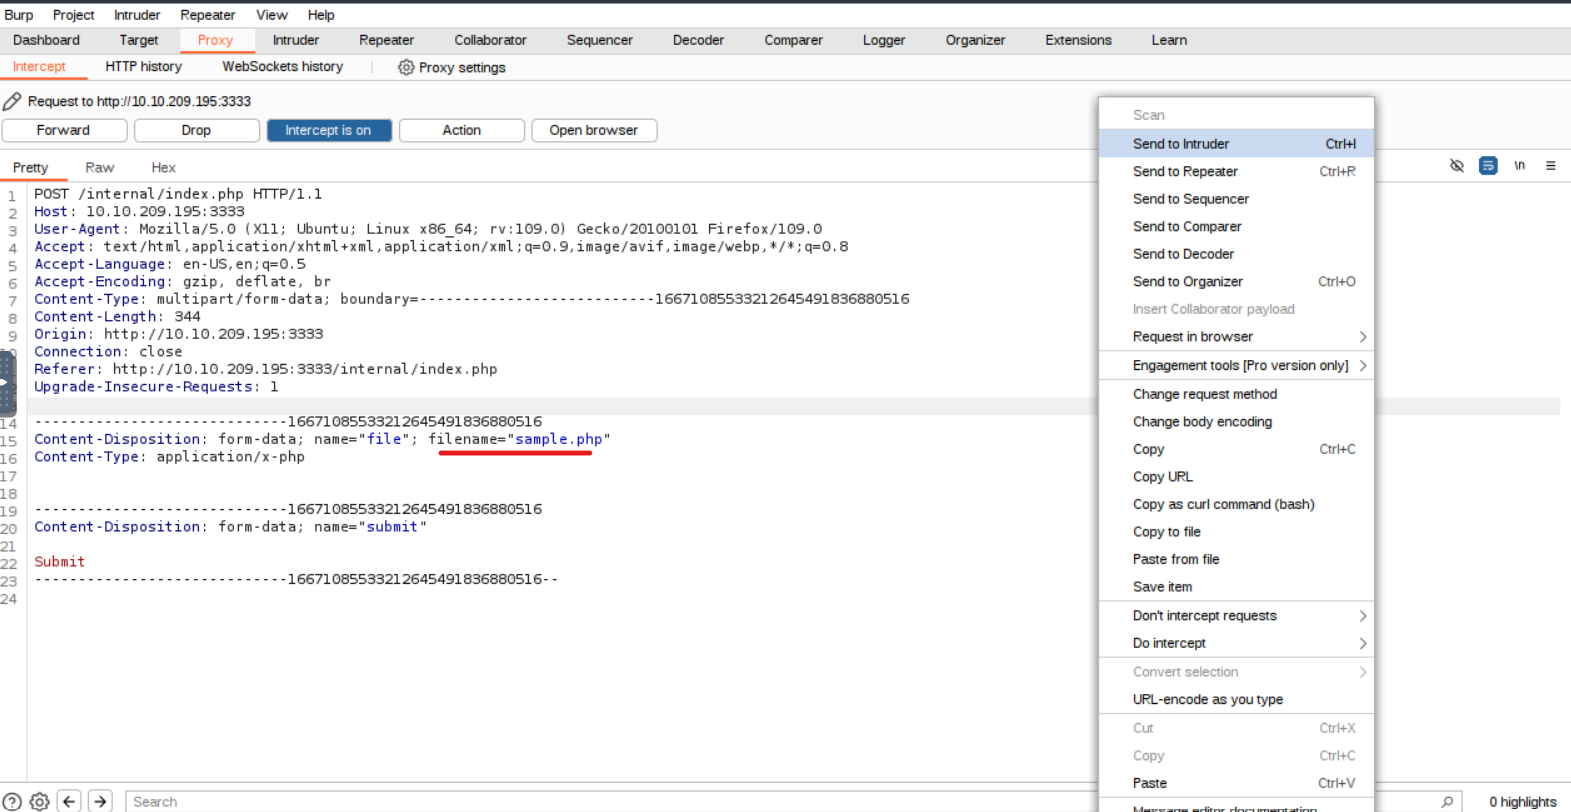Toggle the Intercept is on button

tap(328, 130)
